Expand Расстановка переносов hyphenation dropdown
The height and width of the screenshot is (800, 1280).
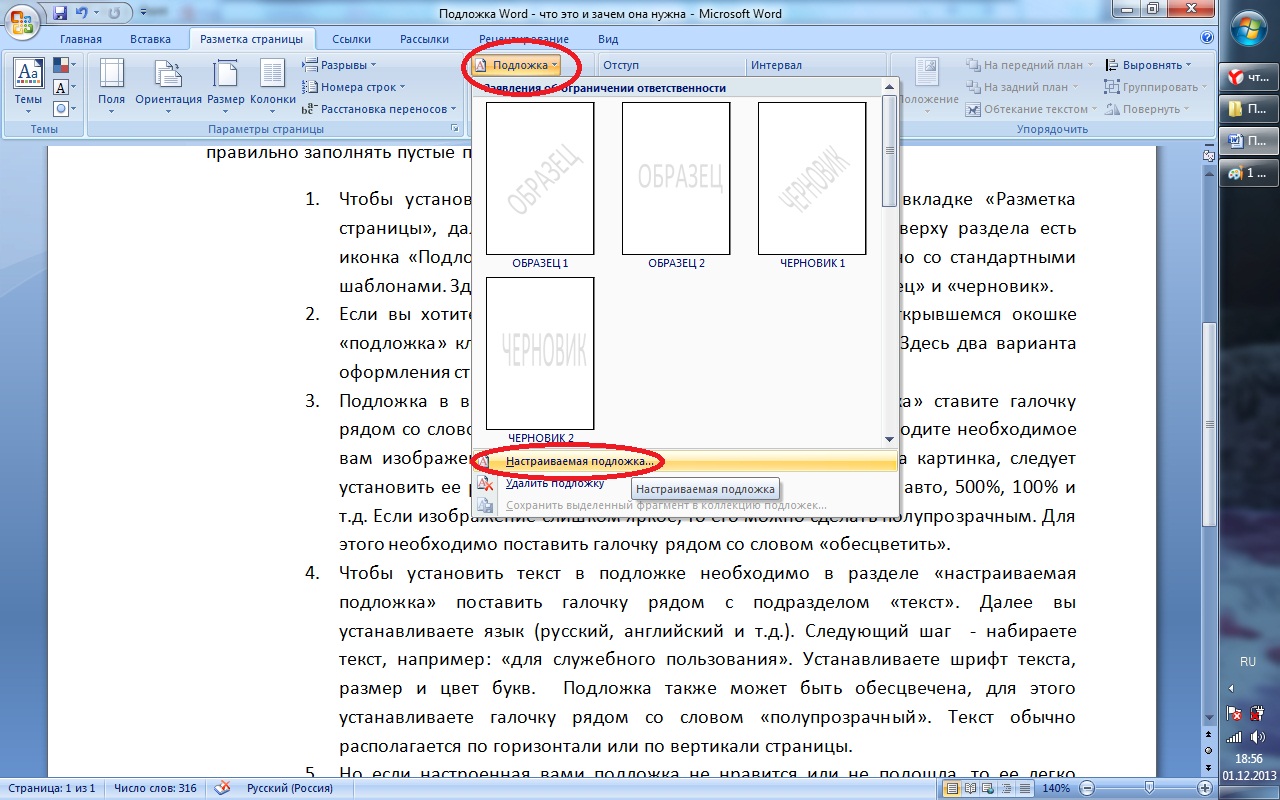(379, 108)
